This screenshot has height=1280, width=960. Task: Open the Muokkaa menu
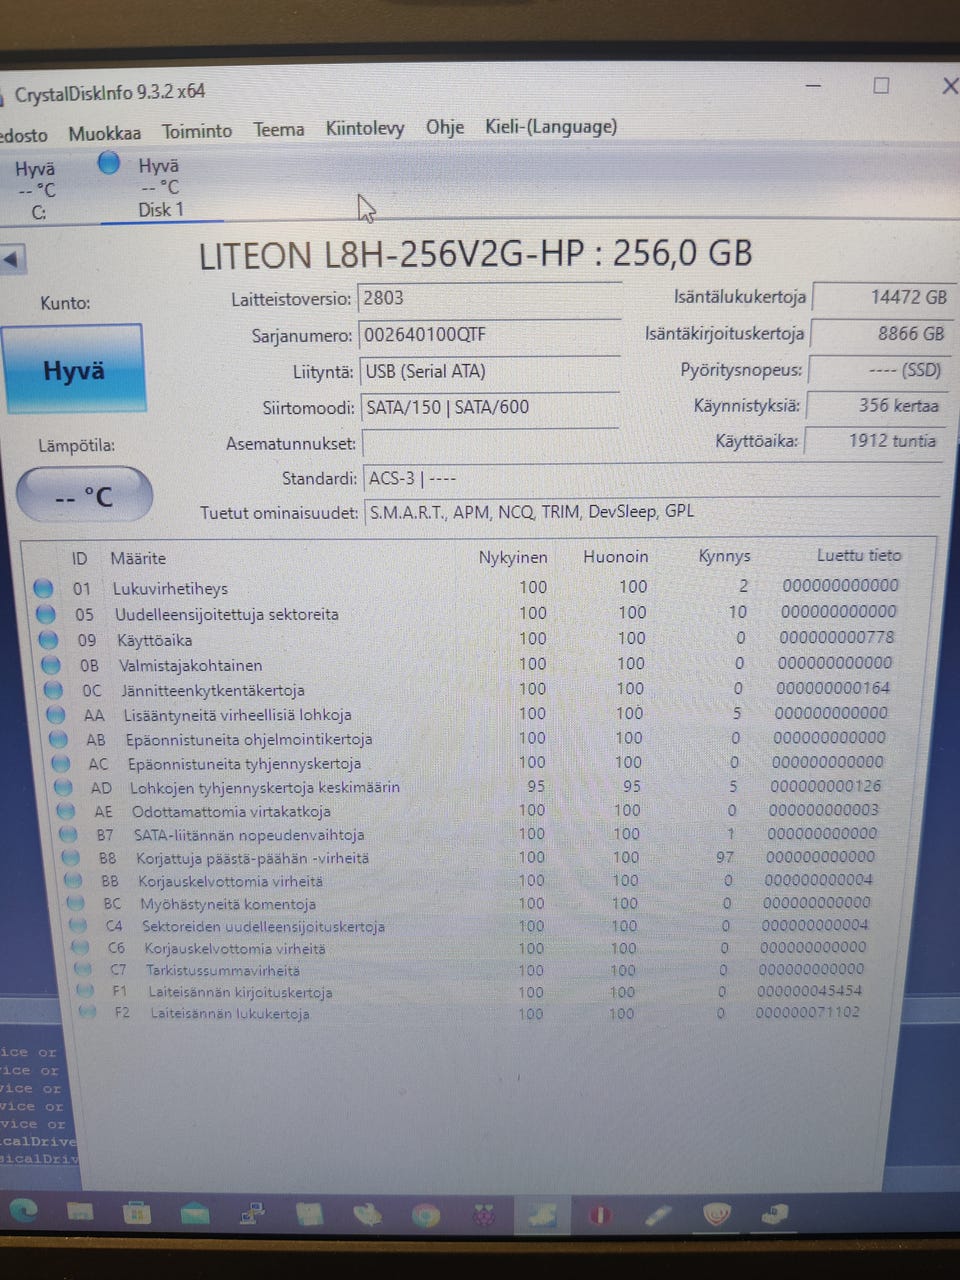[104, 133]
